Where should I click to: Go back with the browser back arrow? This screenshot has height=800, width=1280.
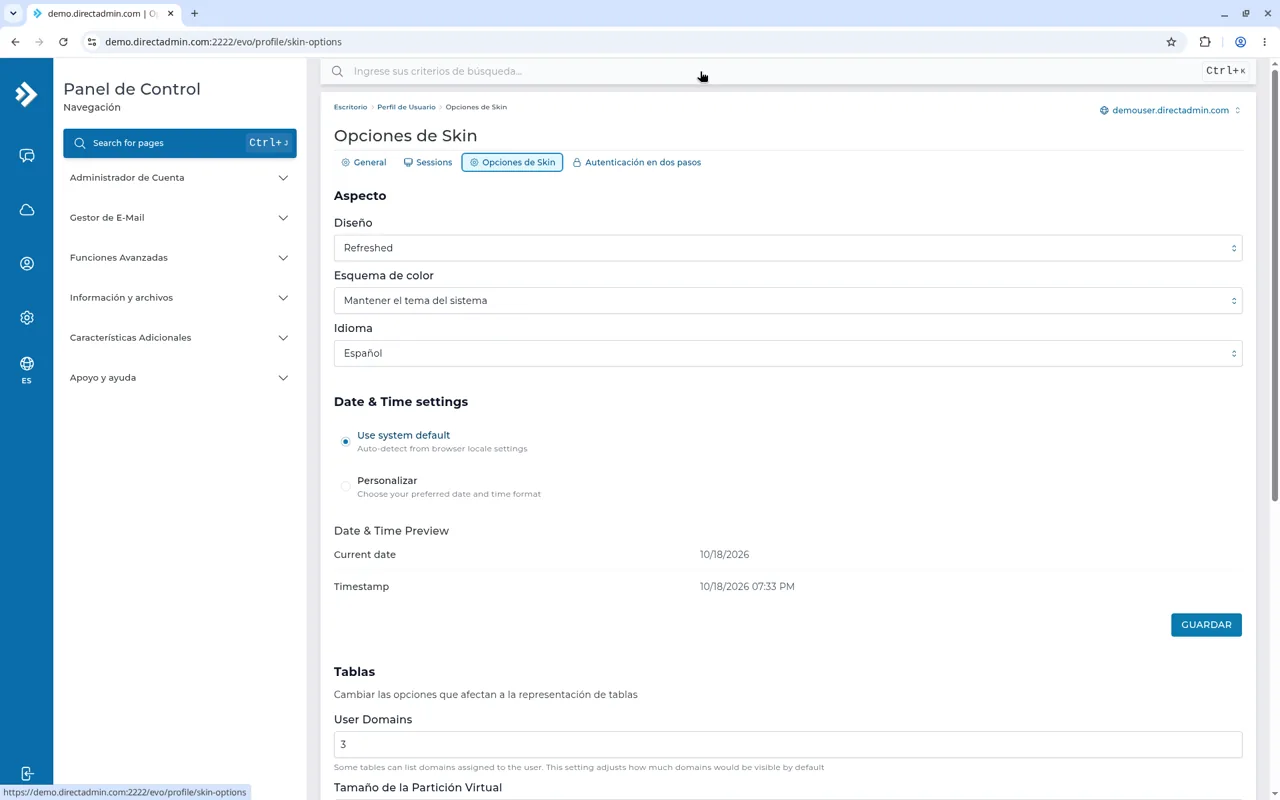click(15, 42)
